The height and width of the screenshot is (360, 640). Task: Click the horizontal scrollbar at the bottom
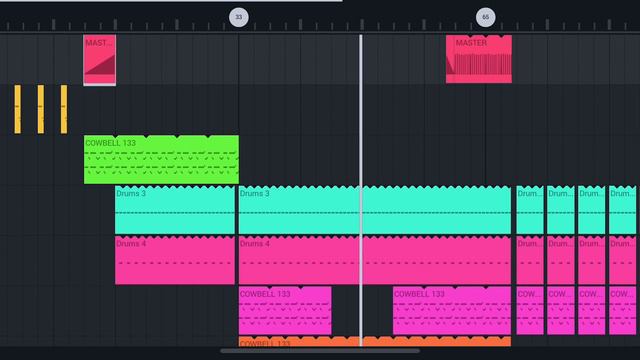(320, 351)
